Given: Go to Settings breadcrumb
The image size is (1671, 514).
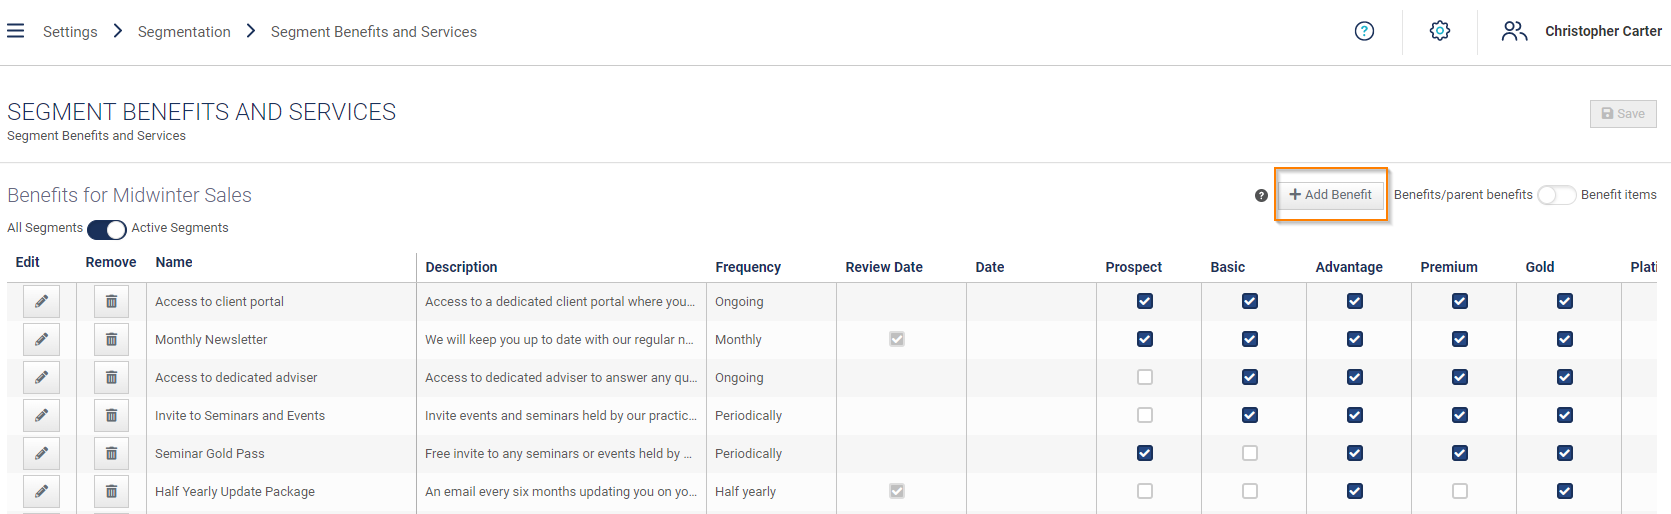Looking at the screenshot, I should (x=70, y=32).
